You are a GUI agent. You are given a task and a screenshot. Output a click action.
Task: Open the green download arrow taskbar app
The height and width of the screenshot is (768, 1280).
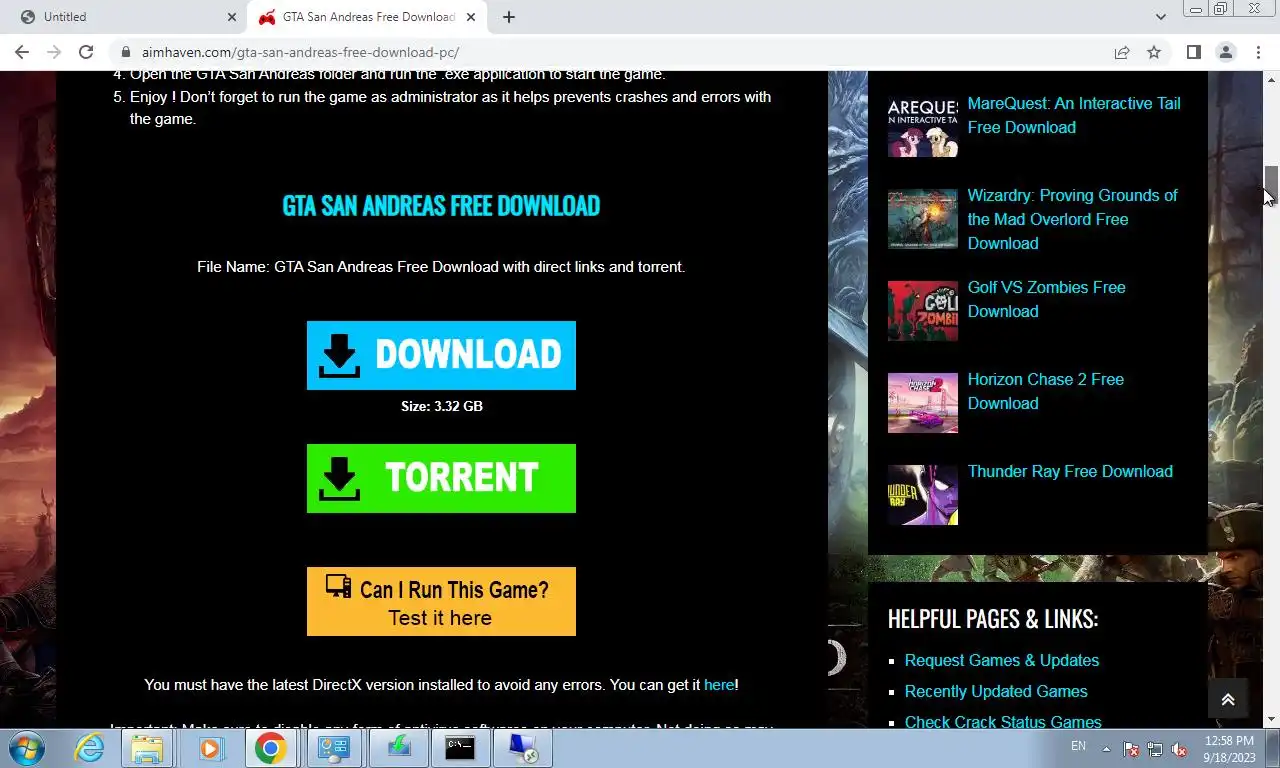pyautogui.click(x=397, y=748)
